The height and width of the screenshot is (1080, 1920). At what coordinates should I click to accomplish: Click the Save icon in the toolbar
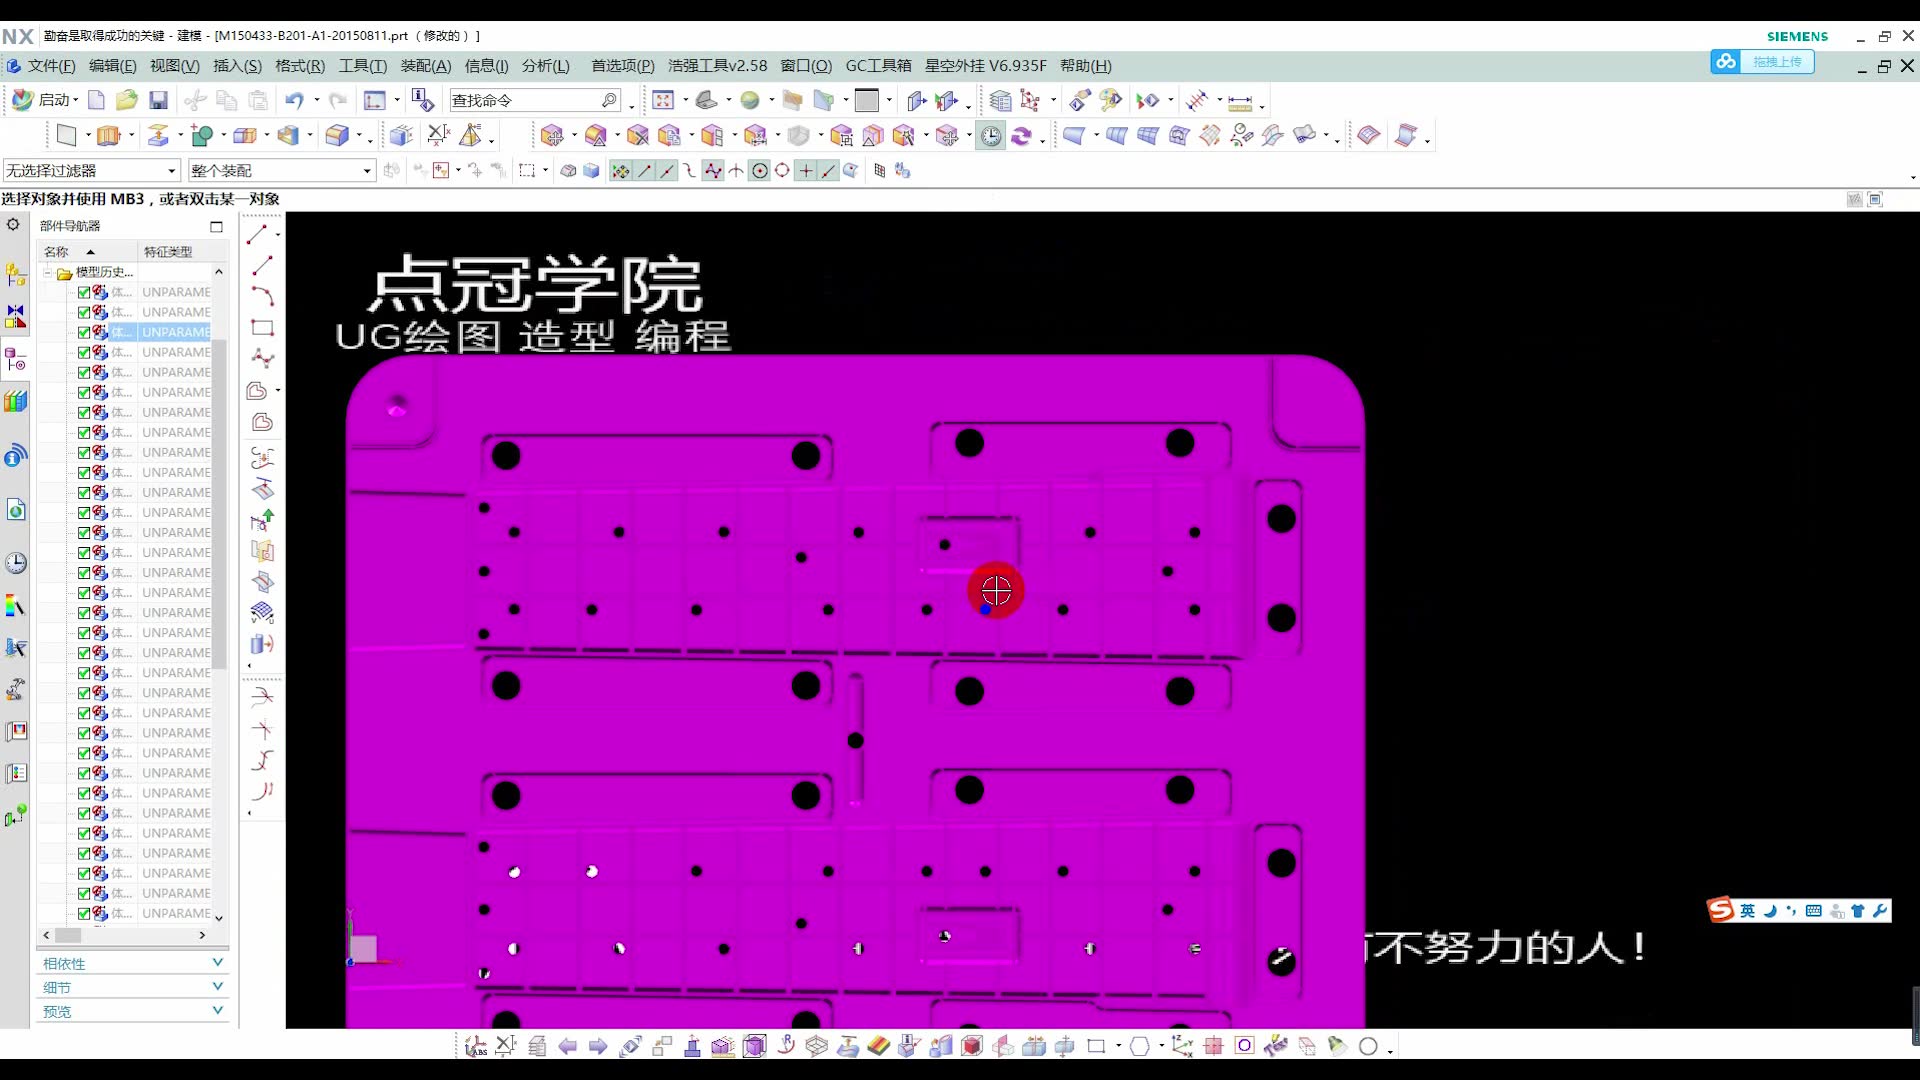point(158,100)
